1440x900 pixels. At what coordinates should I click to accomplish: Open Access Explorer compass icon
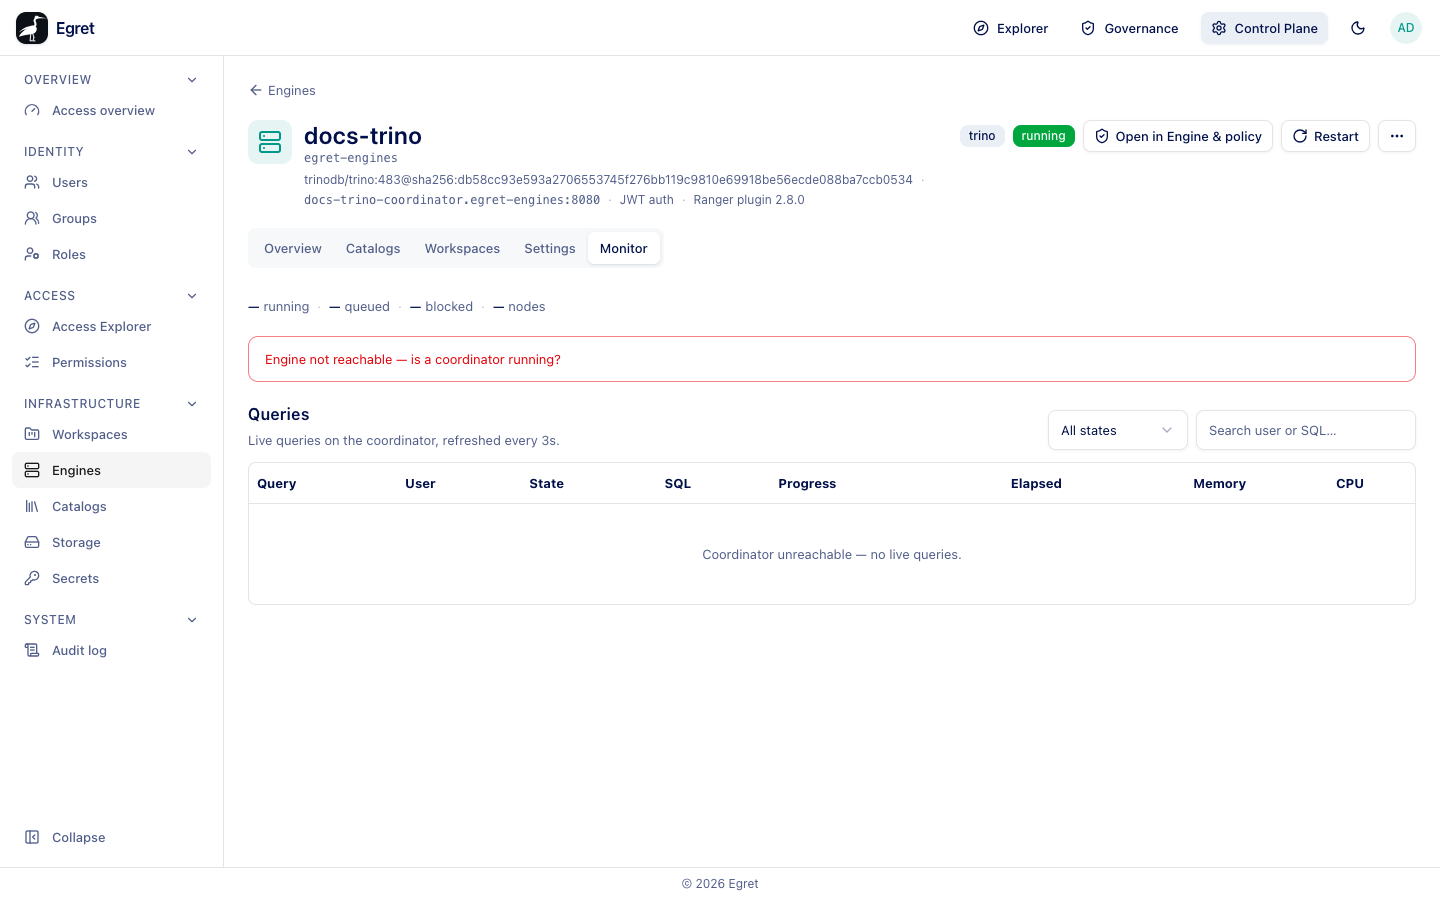pos(32,326)
